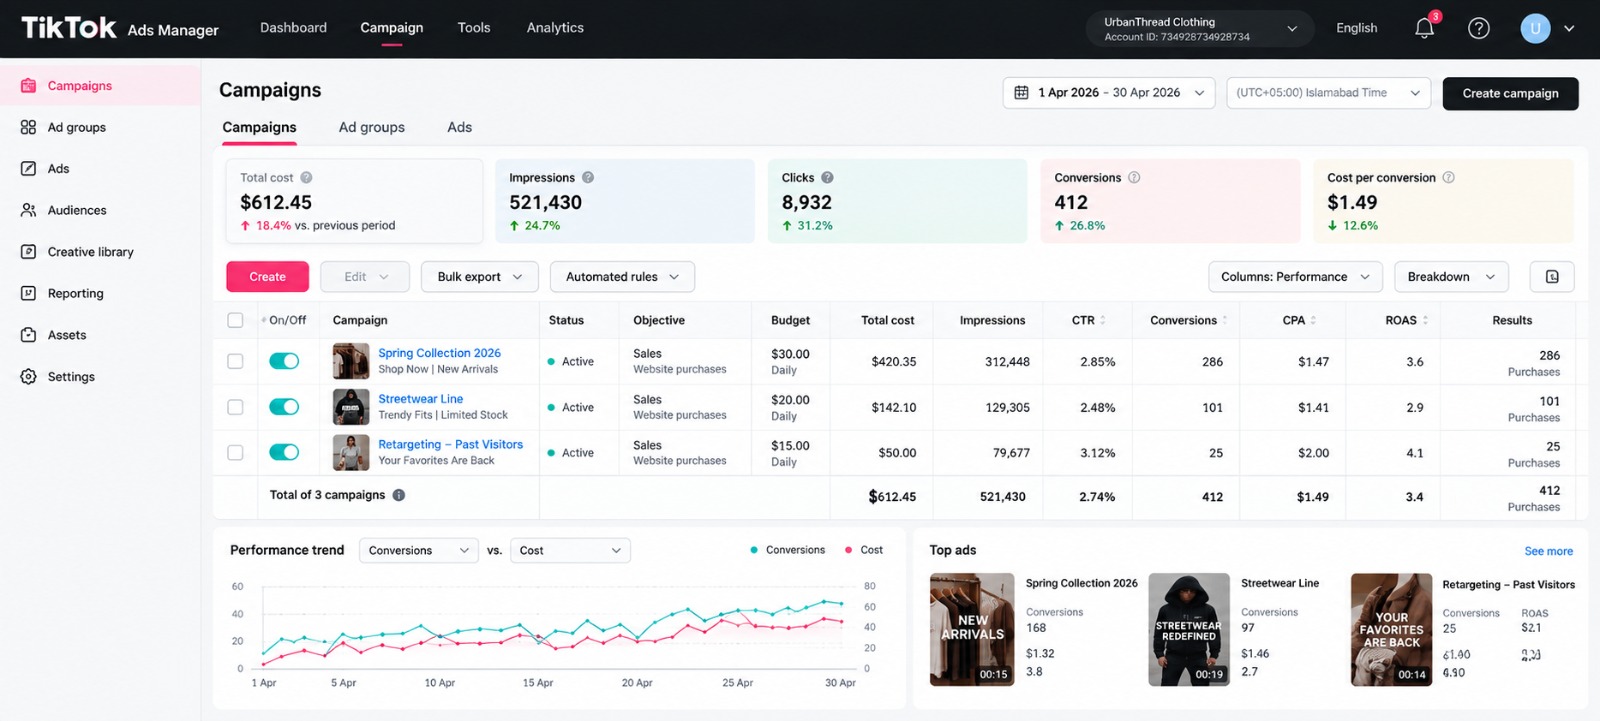The width and height of the screenshot is (1600, 721).
Task: Click the Clicks info icon
Action: coord(827,178)
